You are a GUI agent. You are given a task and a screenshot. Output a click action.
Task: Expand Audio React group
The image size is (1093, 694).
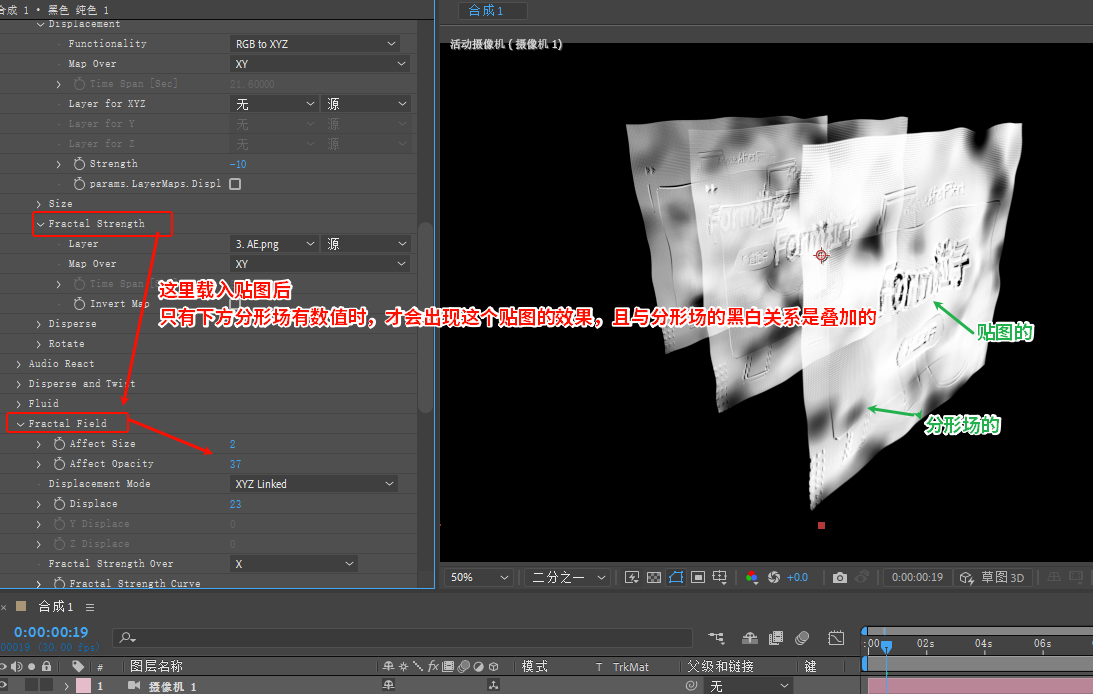[19, 364]
